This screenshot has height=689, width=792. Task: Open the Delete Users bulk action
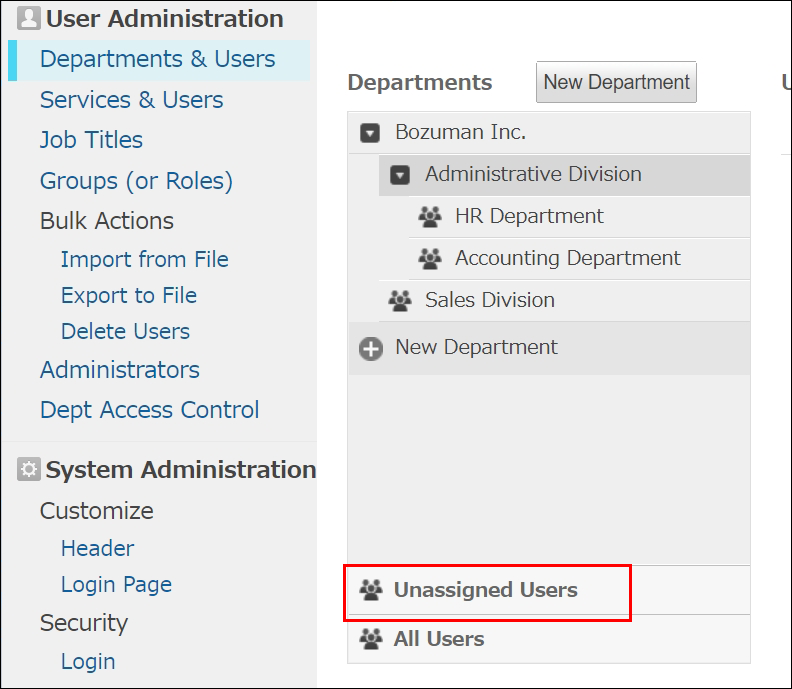pos(125,331)
